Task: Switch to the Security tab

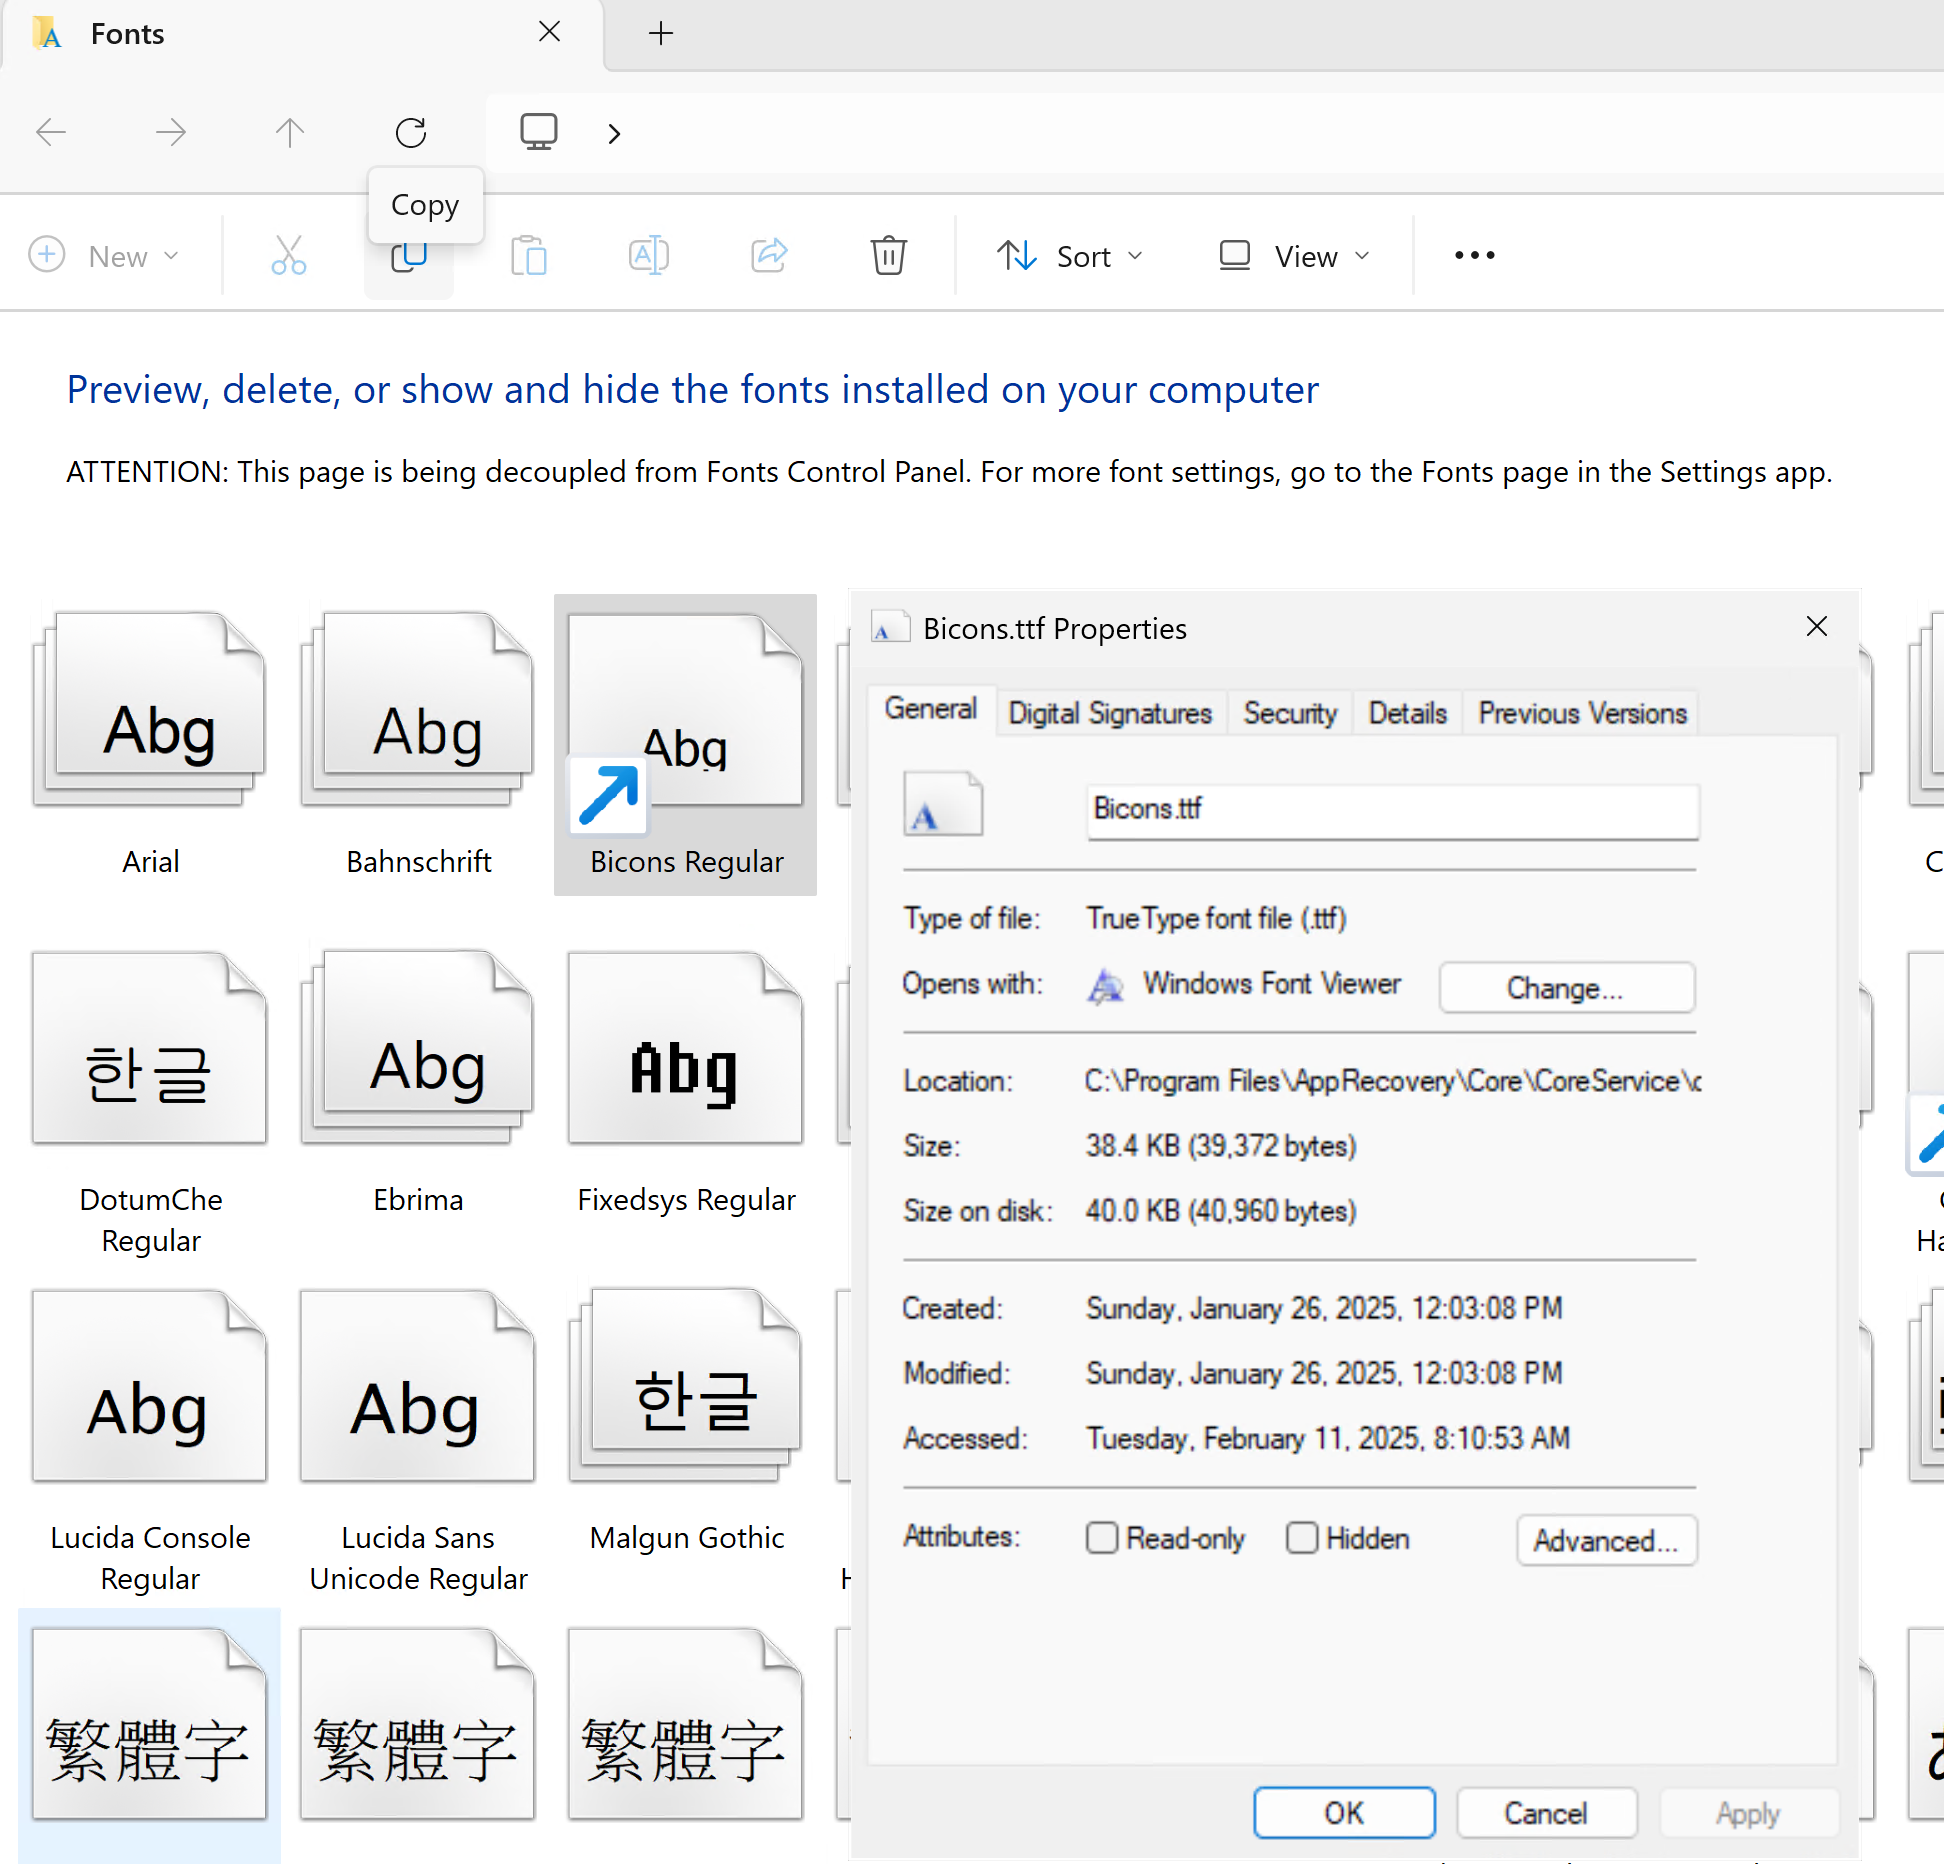Action: pyautogui.click(x=1289, y=712)
